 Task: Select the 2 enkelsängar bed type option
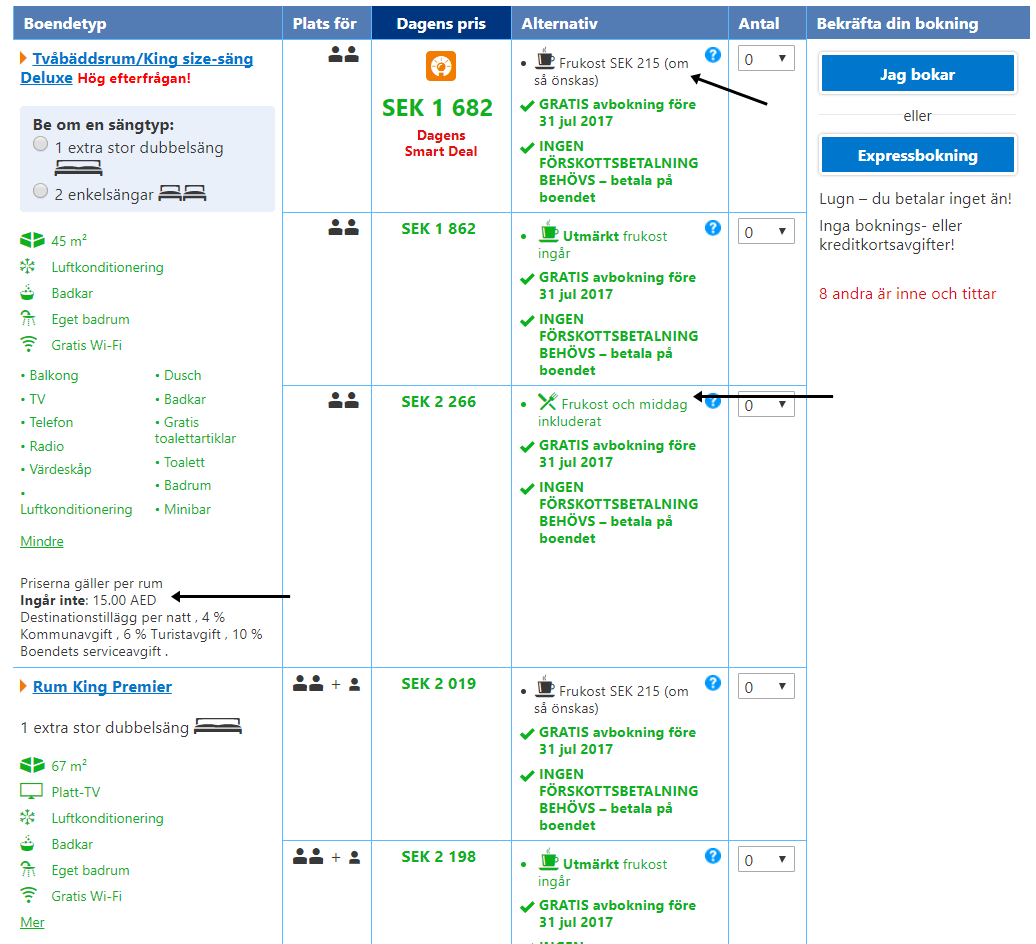tap(41, 191)
